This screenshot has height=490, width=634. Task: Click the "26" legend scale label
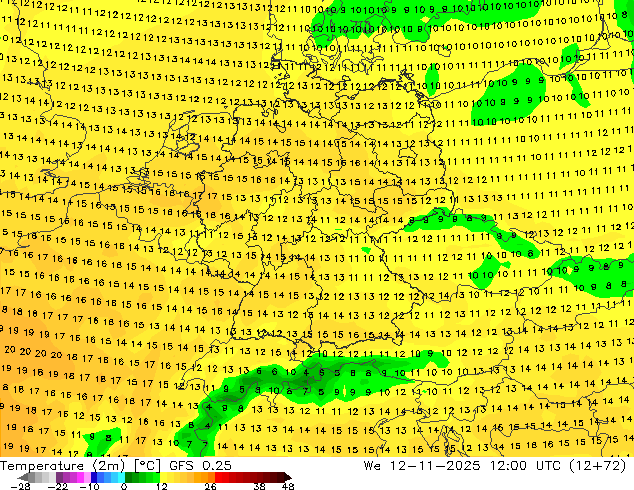pos(210,486)
